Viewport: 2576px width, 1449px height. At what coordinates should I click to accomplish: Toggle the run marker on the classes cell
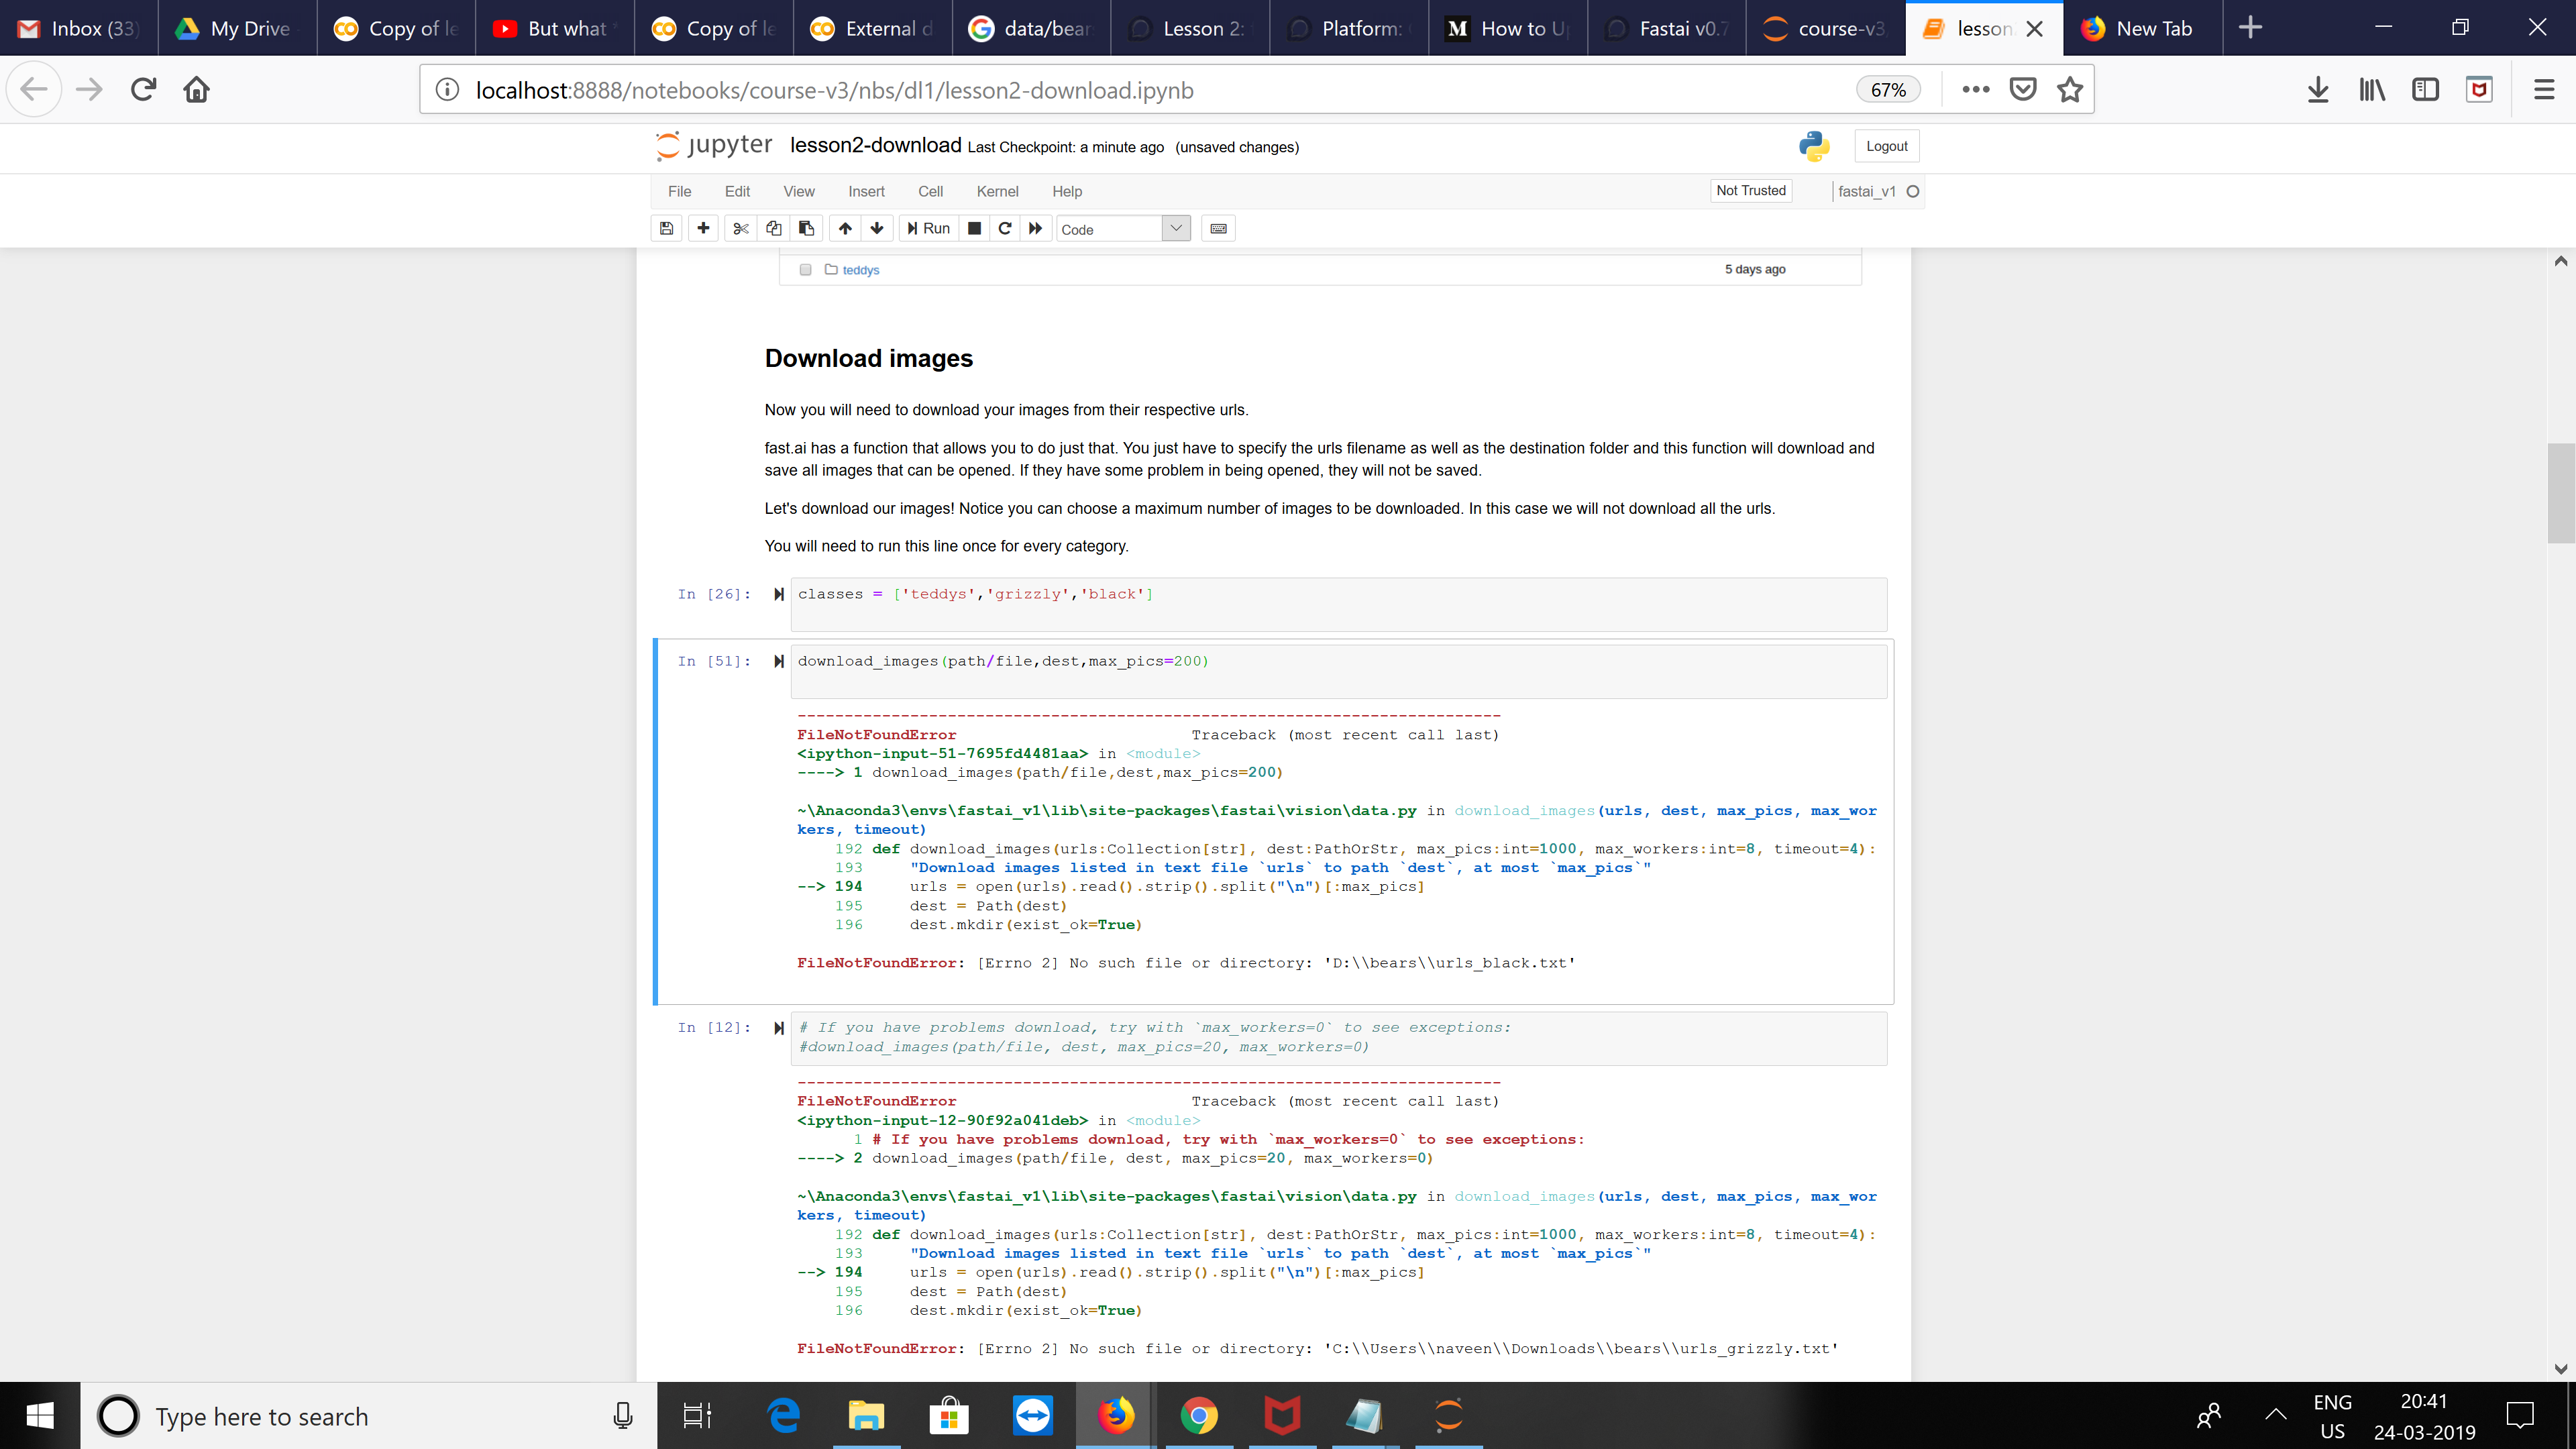[x=779, y=594]
